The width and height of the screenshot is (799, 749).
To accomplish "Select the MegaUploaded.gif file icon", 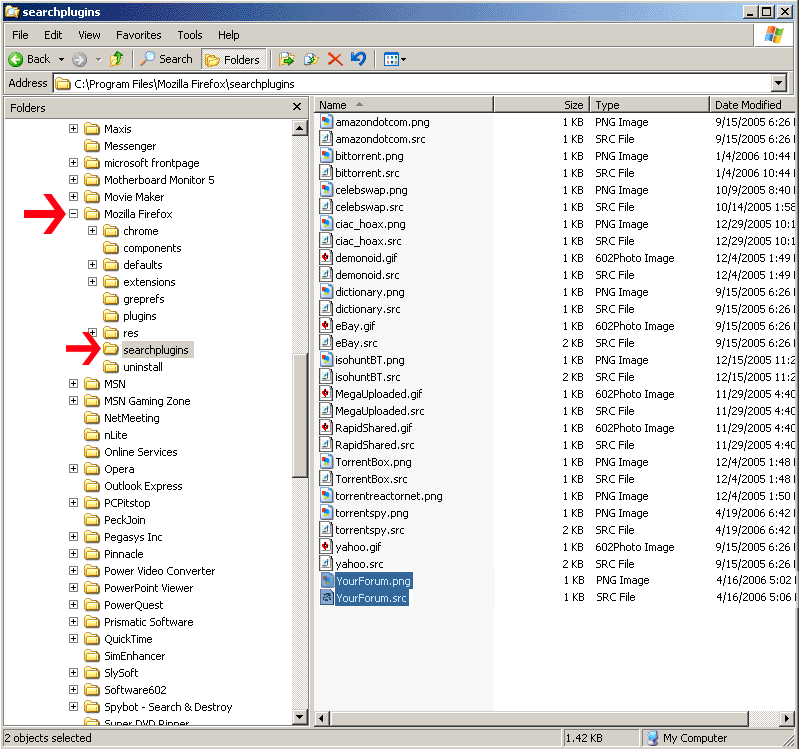I will 326,393.
